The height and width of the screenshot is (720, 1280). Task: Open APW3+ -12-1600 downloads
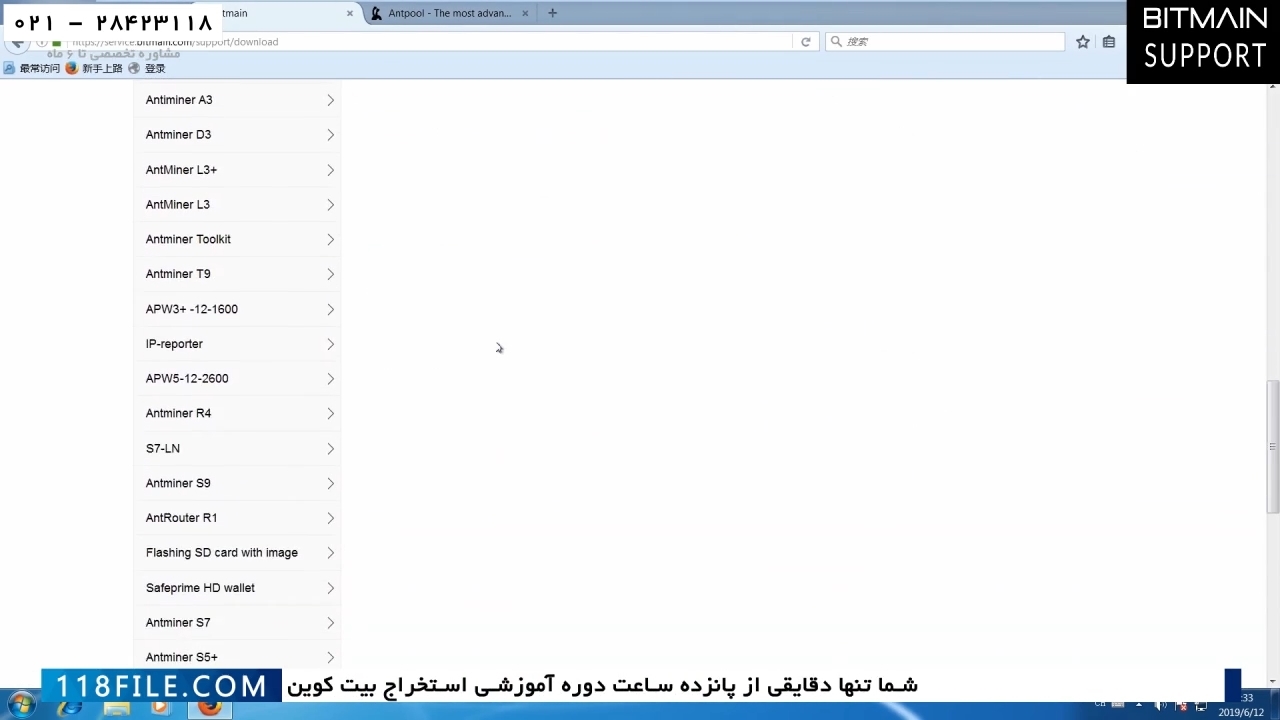[x=238, y=309]
